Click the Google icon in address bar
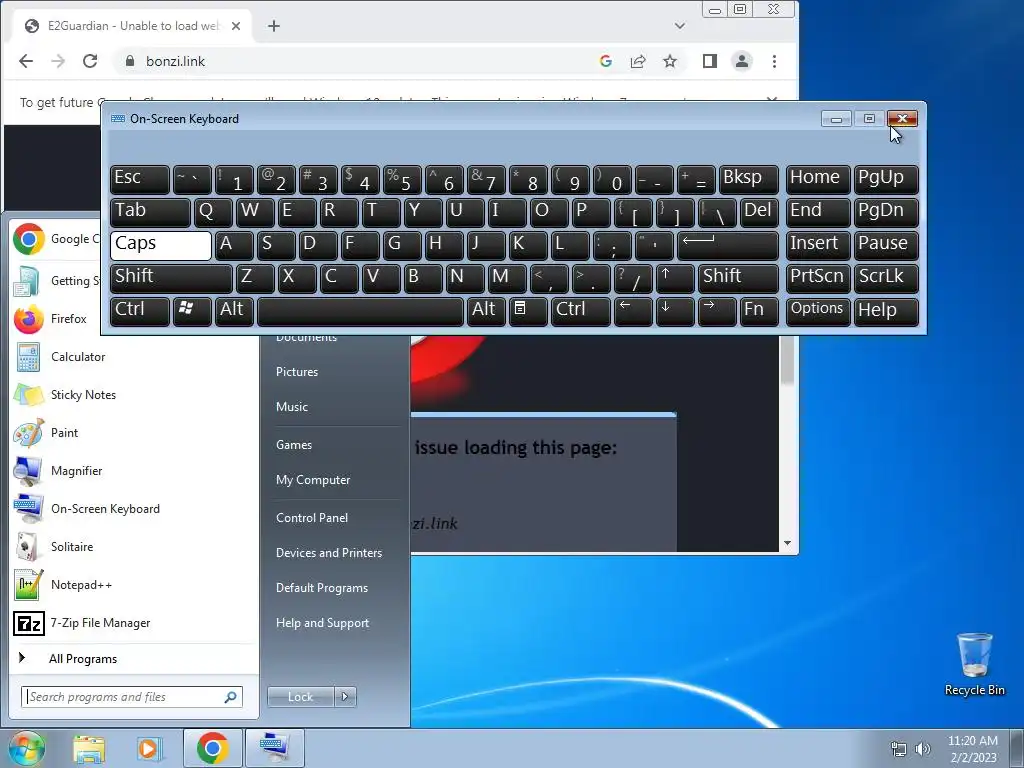 point(606,61)
